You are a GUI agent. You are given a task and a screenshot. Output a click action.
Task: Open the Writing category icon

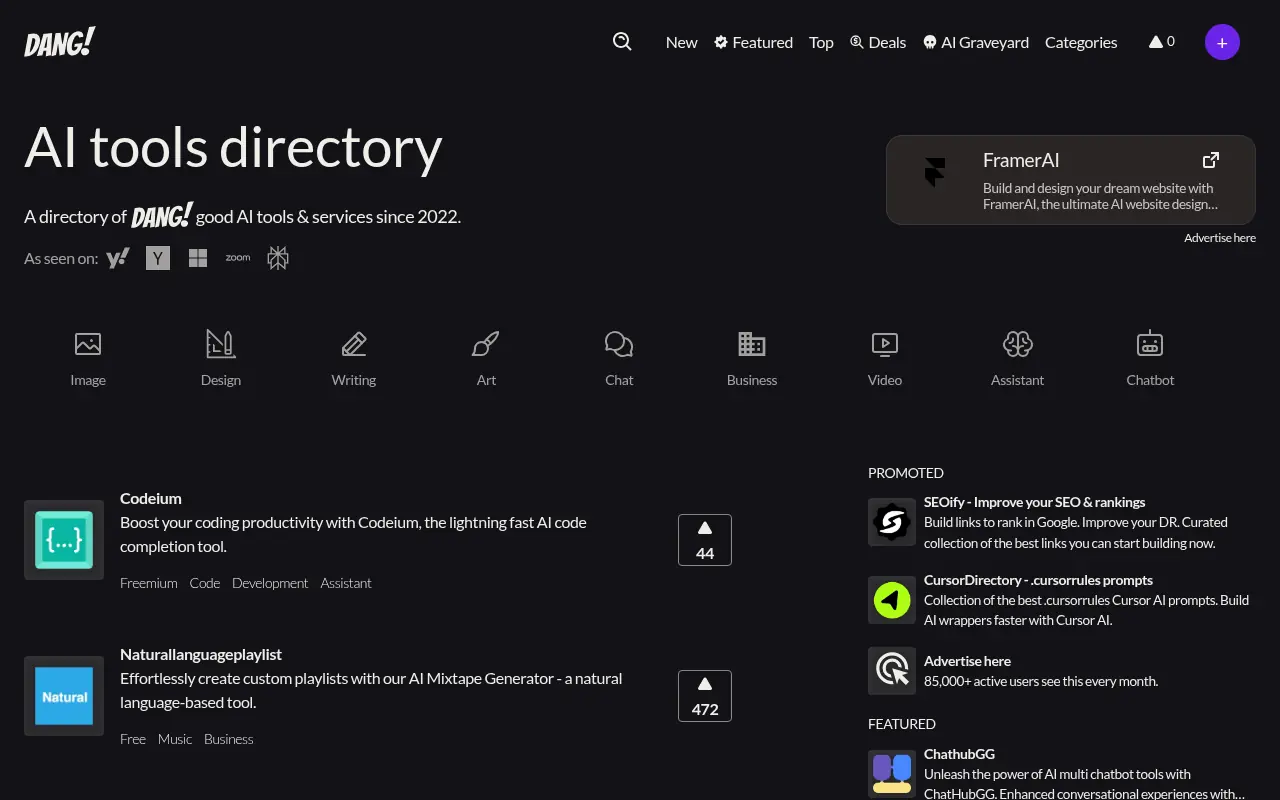coord(354,345)
